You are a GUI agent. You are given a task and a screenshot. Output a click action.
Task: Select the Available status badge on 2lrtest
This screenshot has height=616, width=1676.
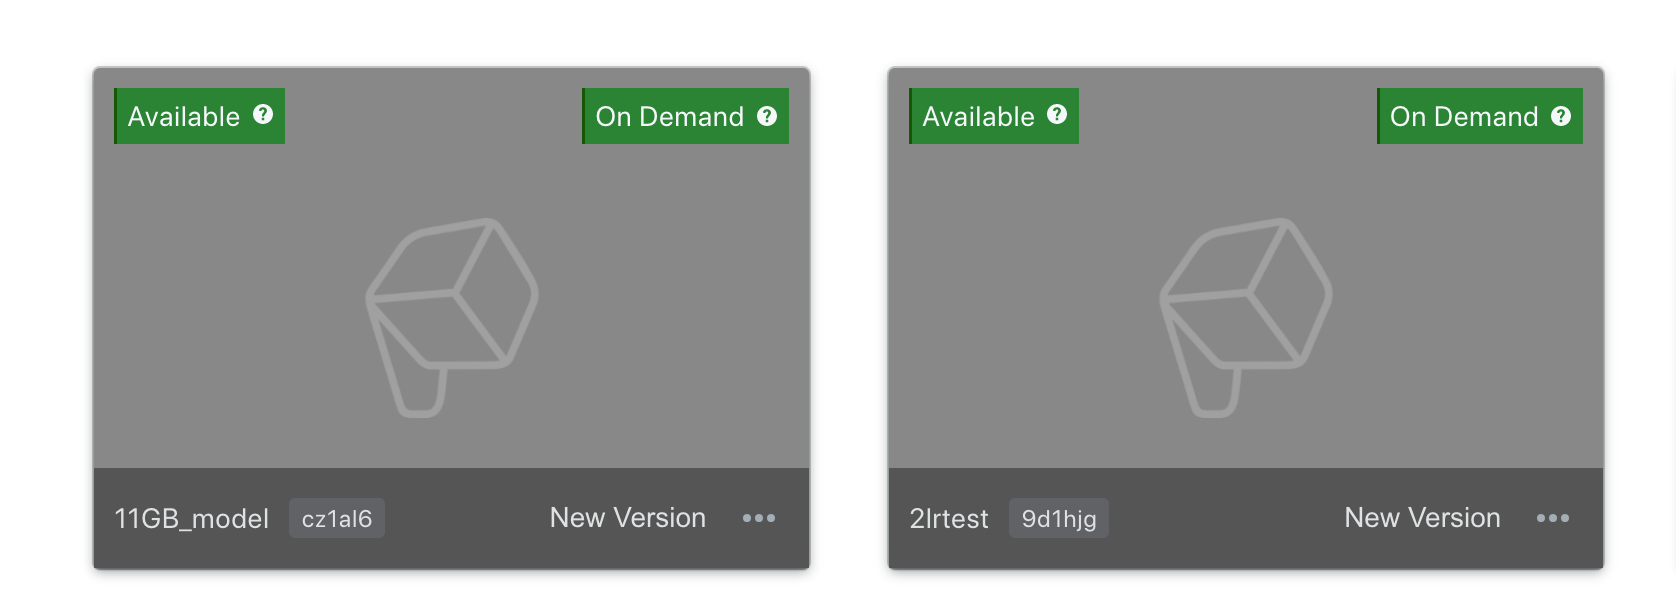pyautogui.click(x=993, y=116)
